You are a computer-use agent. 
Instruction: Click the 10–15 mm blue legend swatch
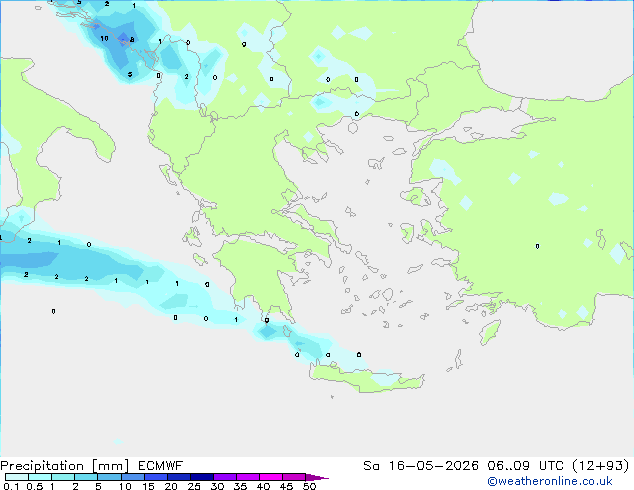pos(132,477)
